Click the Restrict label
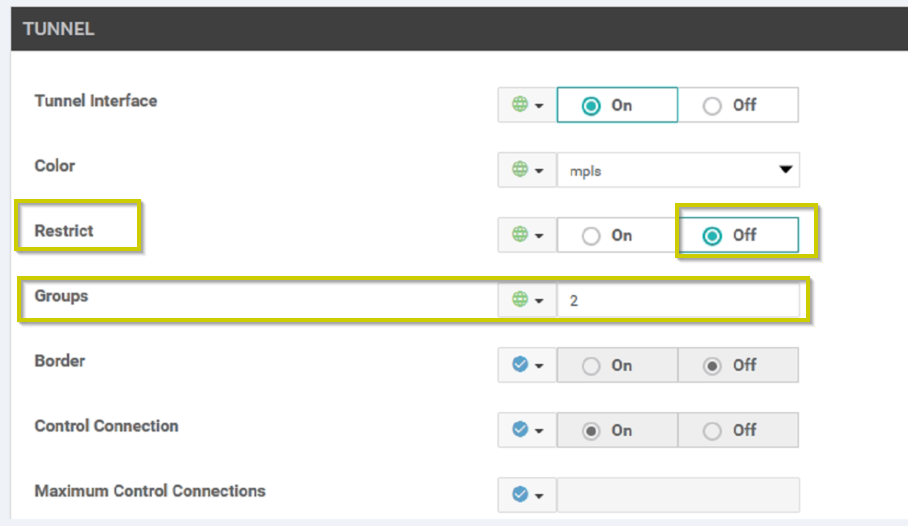 pyautogui.click(x=64, y=231)
